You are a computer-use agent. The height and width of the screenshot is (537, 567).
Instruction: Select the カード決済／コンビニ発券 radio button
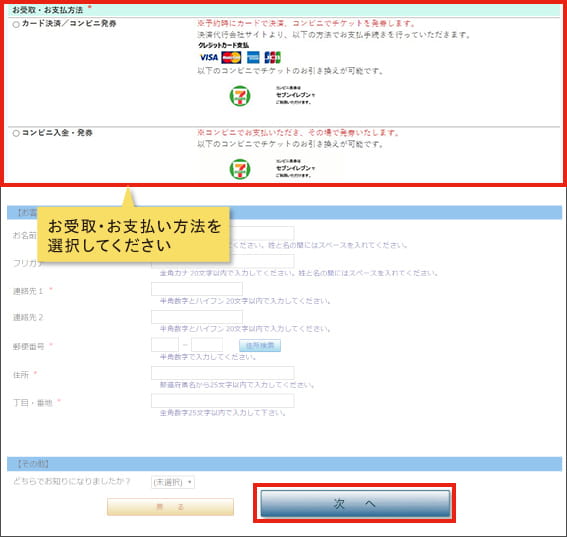pyautogui.click(x=16, y=25)
